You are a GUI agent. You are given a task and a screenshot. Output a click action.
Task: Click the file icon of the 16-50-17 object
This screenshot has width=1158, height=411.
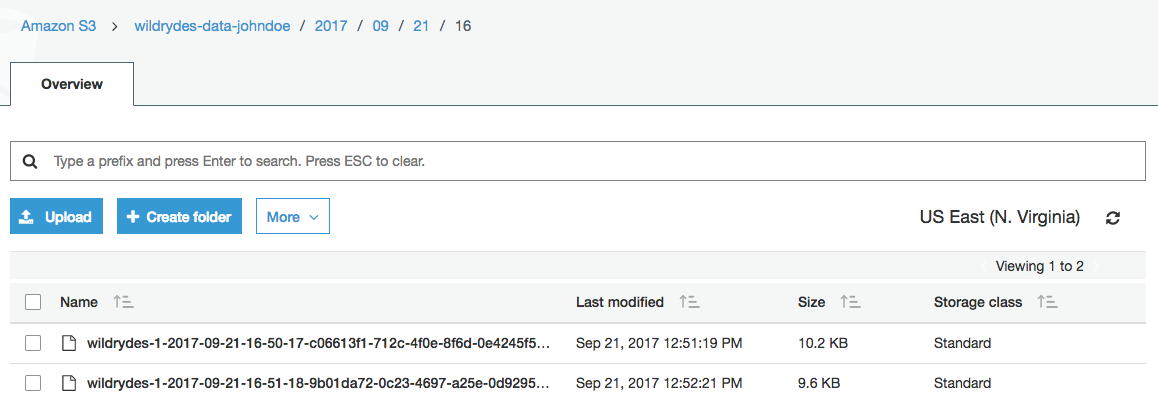(69, 343)
